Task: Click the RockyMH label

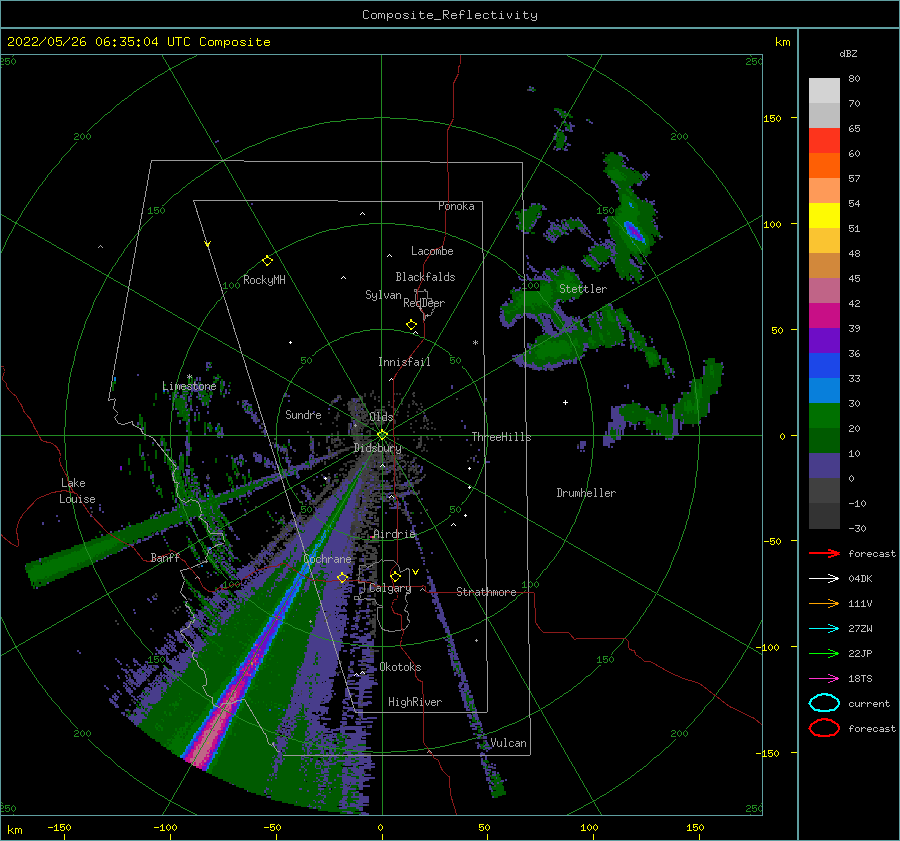Action: click(x=264, y=280)
